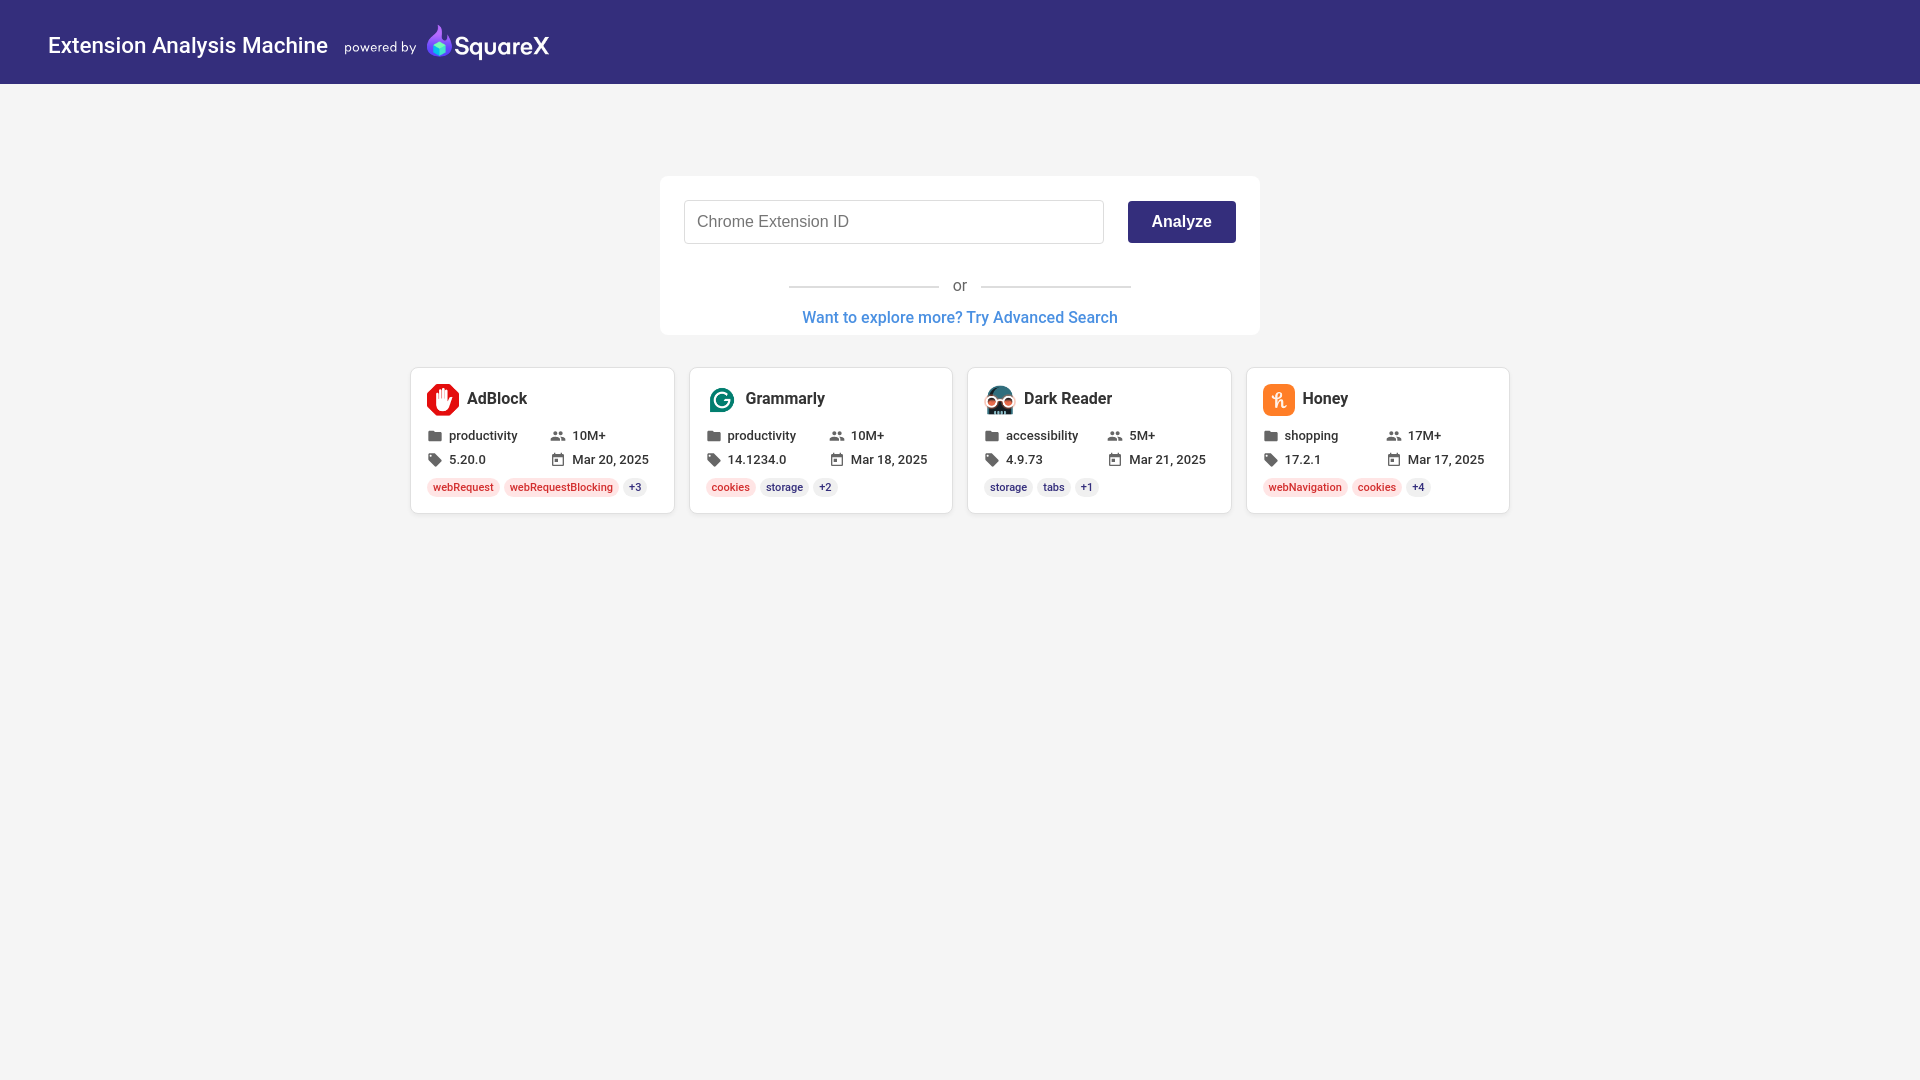Screen dimensions: 1920x1080
Task: Click tag icon beside version 4.9.73
Action: [x=992, y=460]
